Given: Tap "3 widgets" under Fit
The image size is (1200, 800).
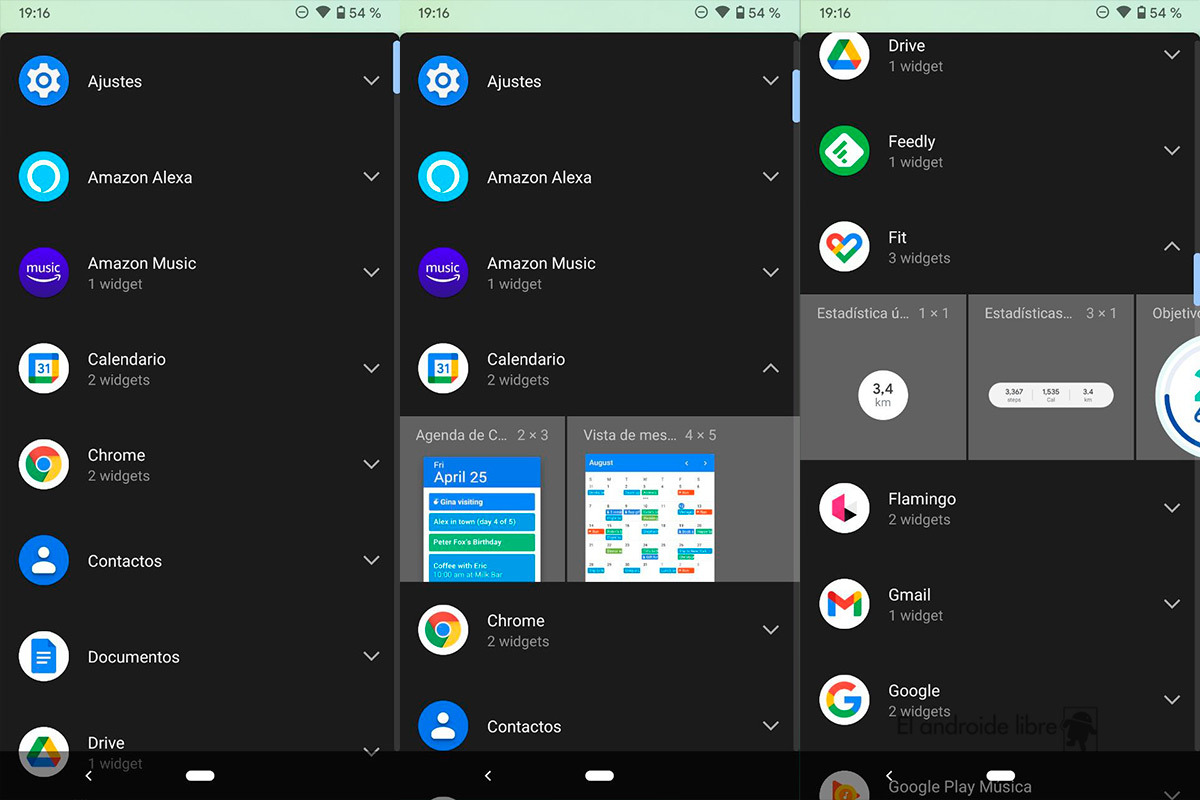Looking at the screenshot, I should click(x=919, y=258).
